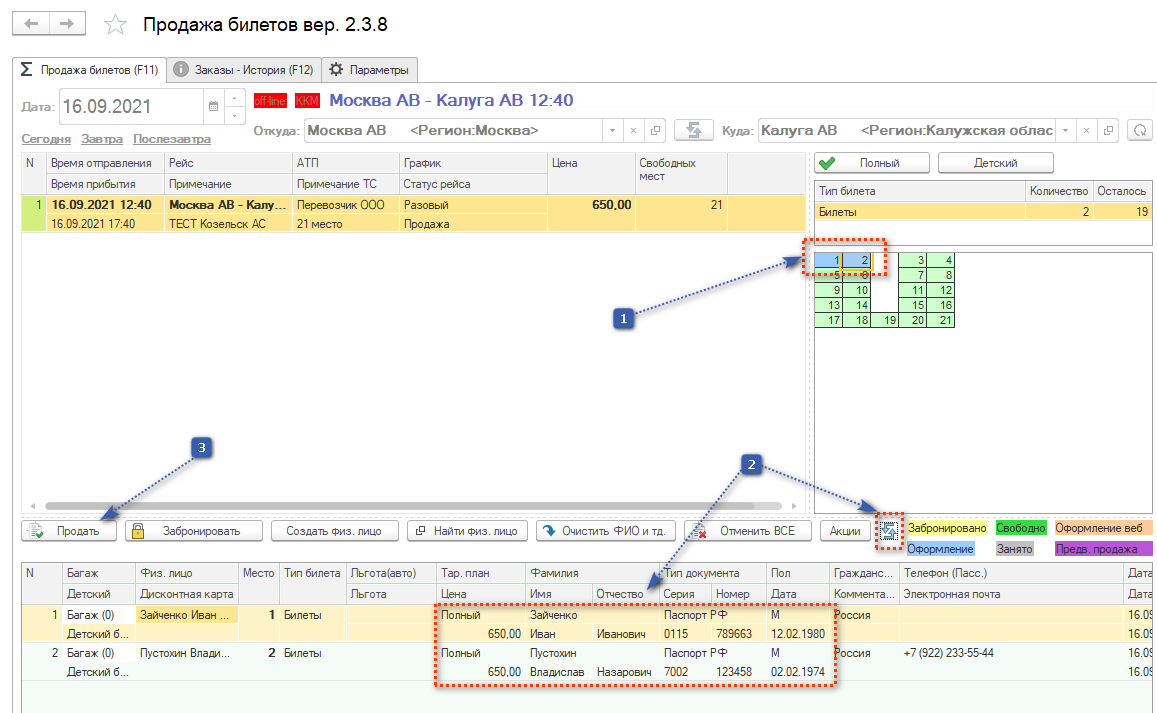Click the Забронировано yellow legend swatch

pos(946,528)
